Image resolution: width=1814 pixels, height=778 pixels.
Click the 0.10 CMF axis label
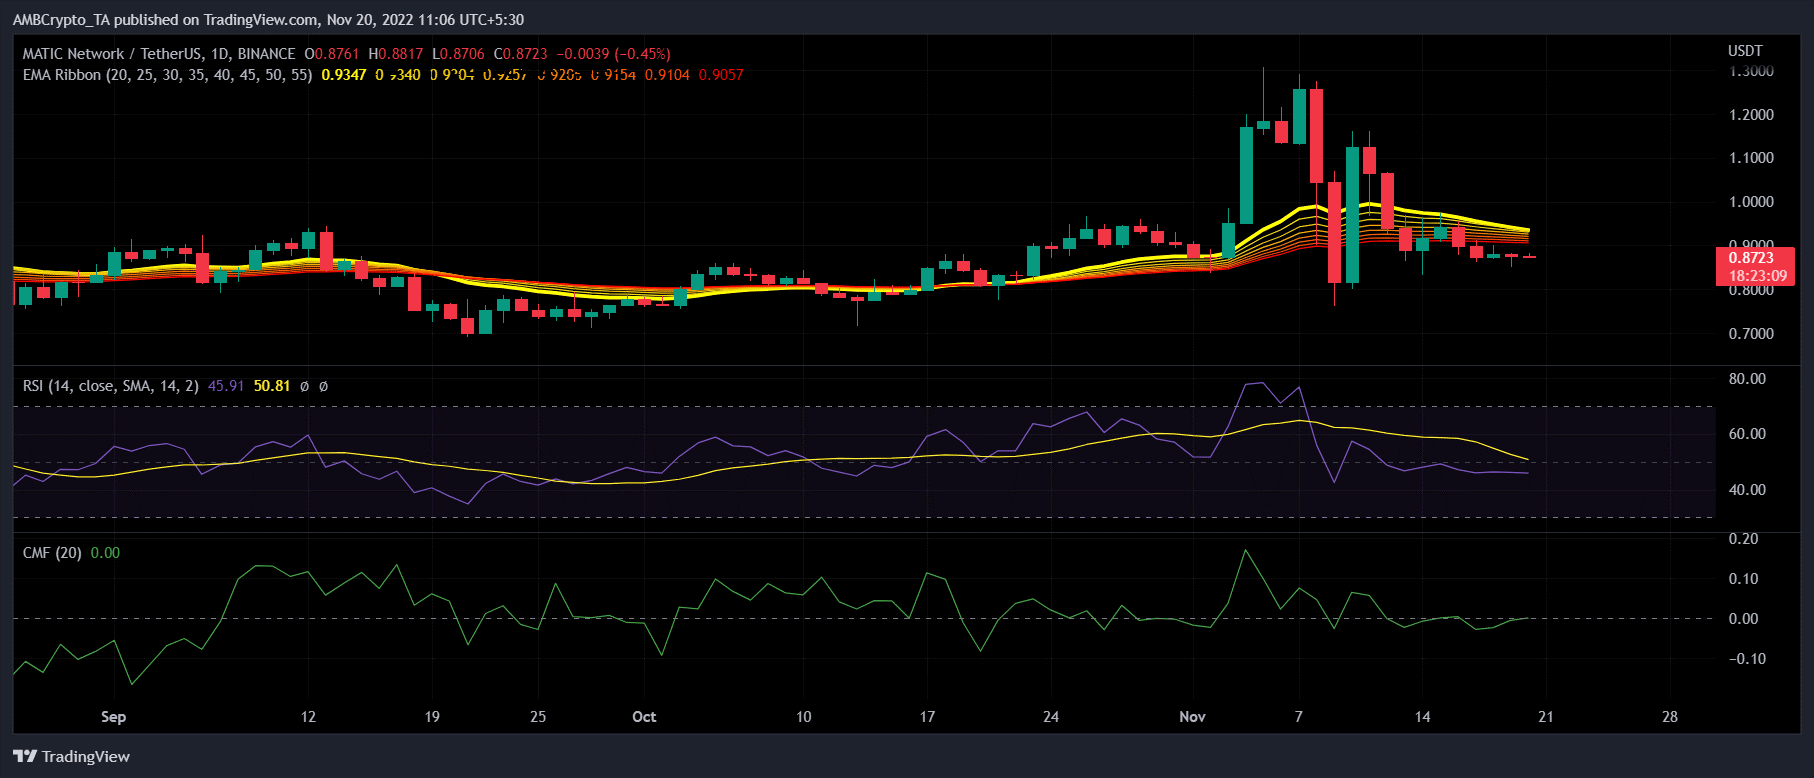click(1743, 579)
